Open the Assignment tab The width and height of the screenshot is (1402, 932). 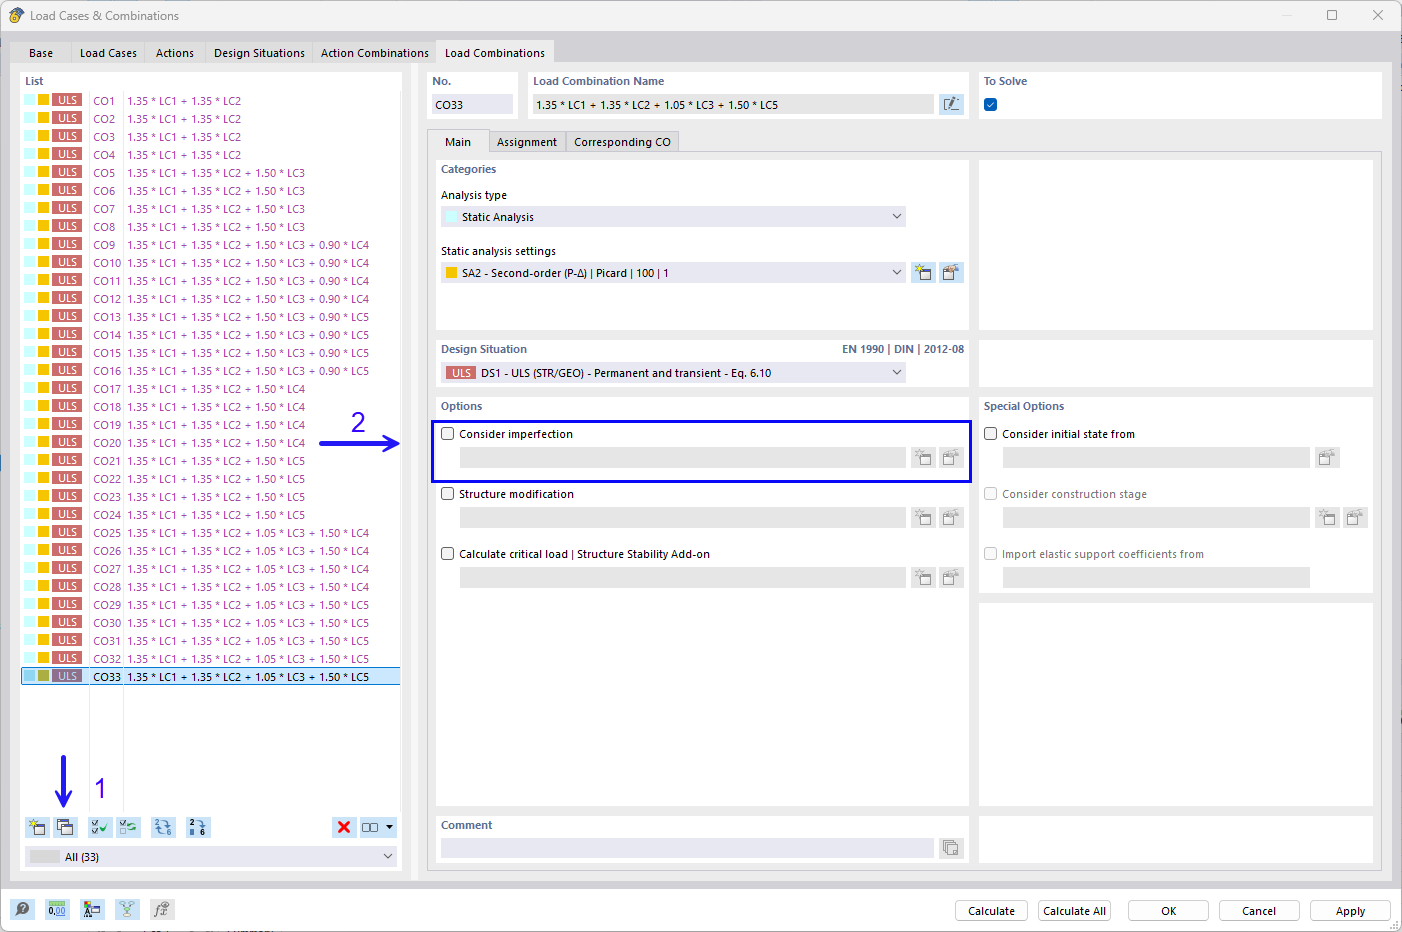click(527, 141)
